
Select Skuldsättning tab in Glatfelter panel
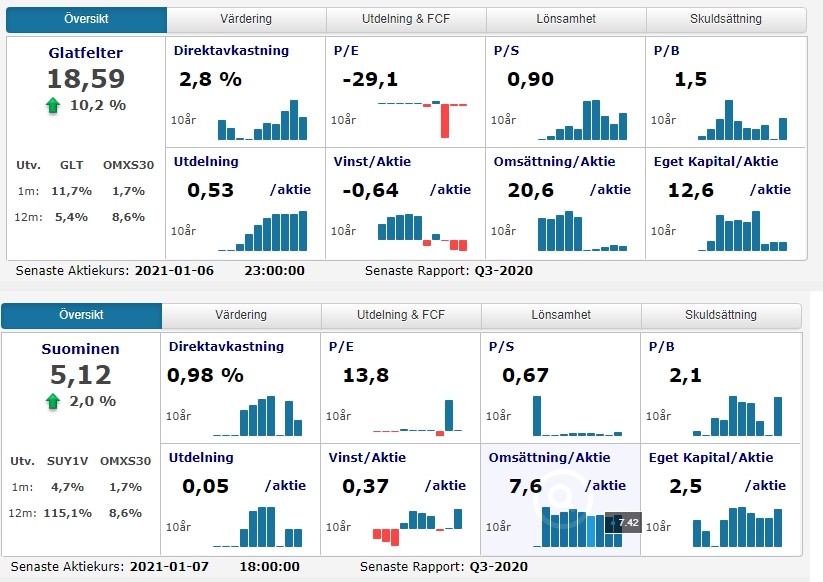[x=725, y=19]
